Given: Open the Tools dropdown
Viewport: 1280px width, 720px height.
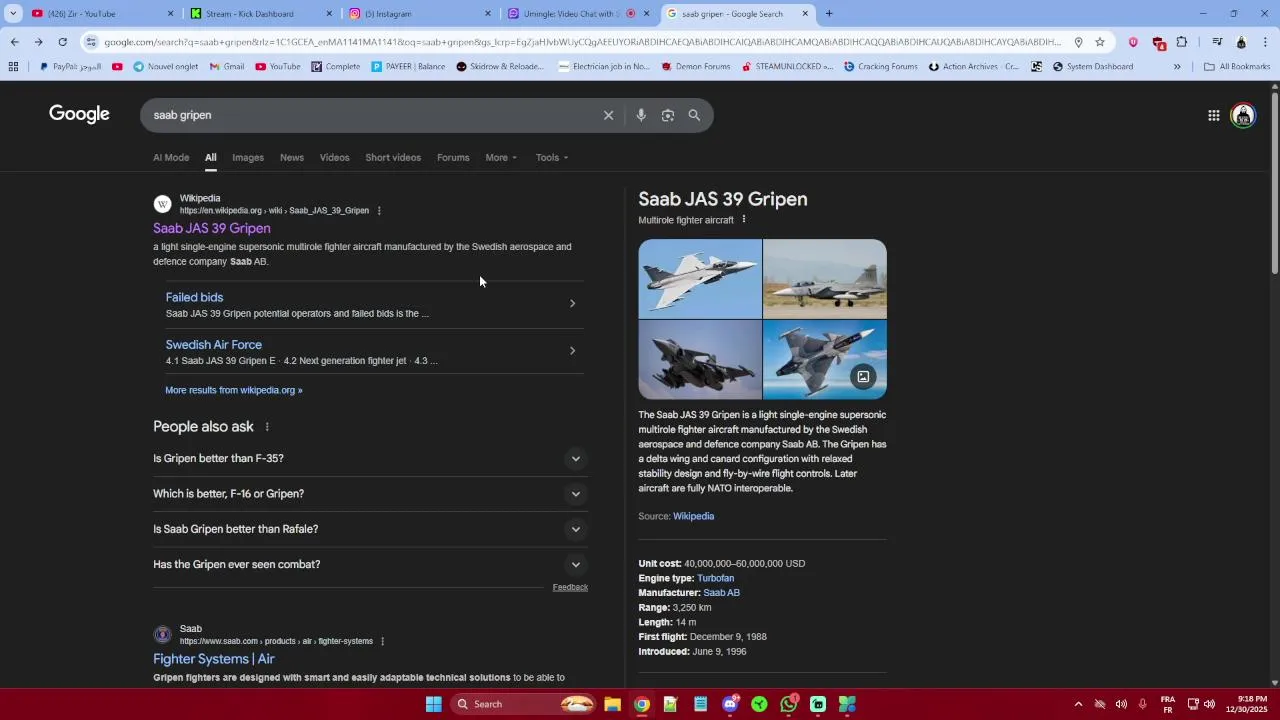Looking at the screenshot, I should [x=551, y=157].
